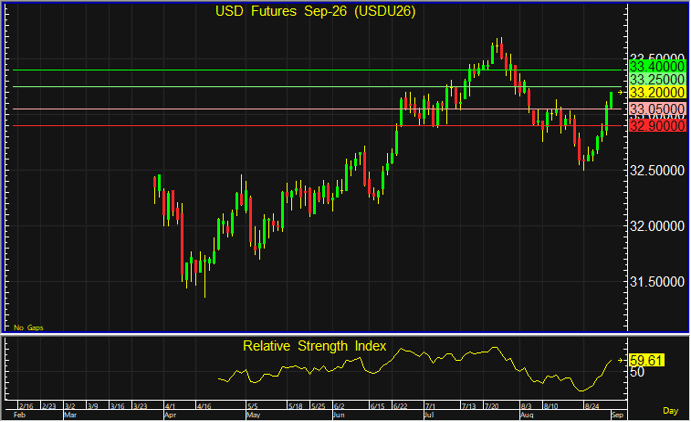Click the 3/23 date label
This screenshot has width=691, height=422.
pyautogui.click(x=140, y=406)
